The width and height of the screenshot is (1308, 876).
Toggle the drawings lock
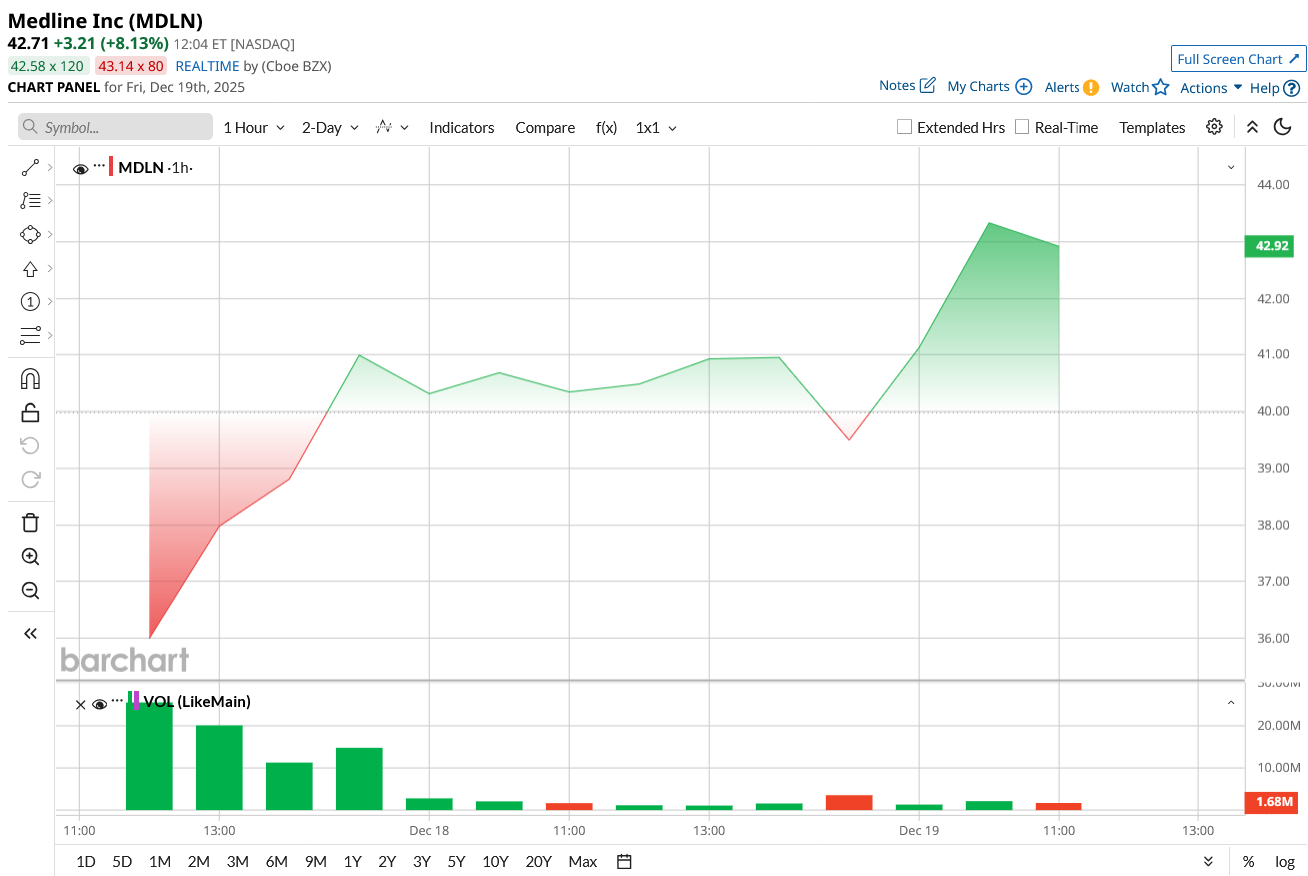[x=30, y=412]
